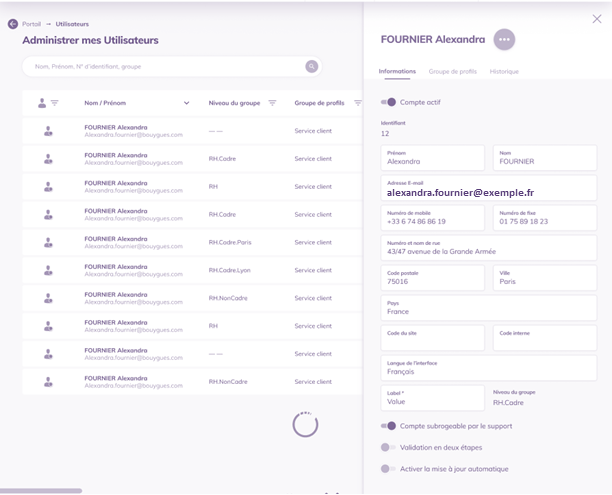
Task: Disable Compte subrogeable par le support
Action: [x=389, y=426]
